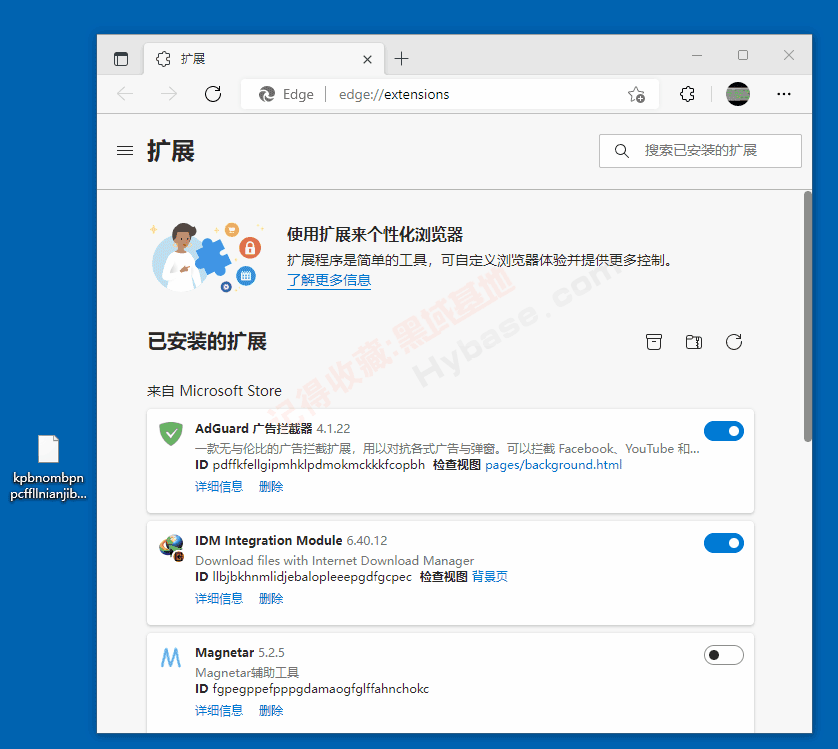This screenshot has width=838, height=749.
Task: Click the page vertical scrollbar thumb
Action: (808, 316)
